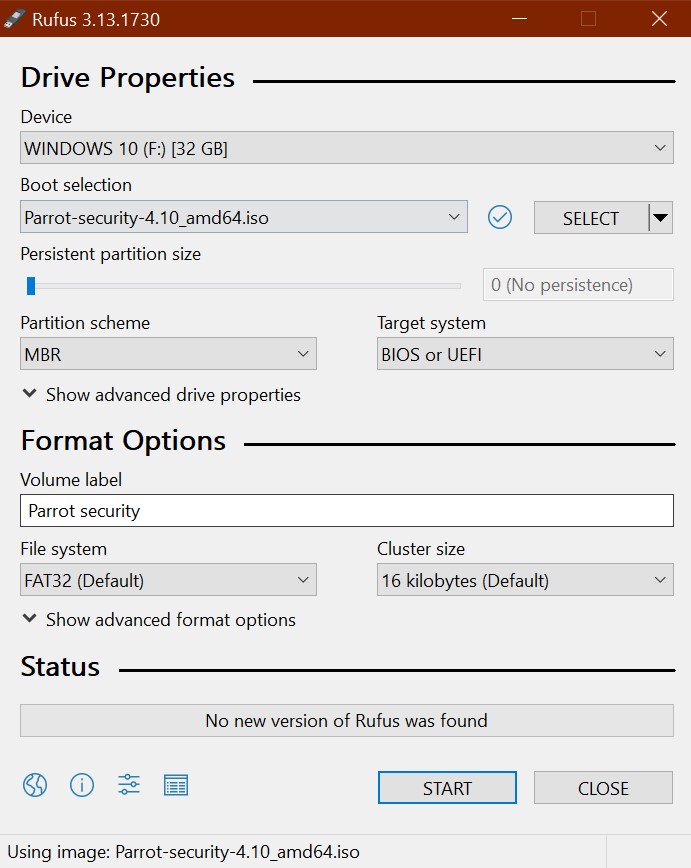Expand Show advanced format options

[159, 619]
